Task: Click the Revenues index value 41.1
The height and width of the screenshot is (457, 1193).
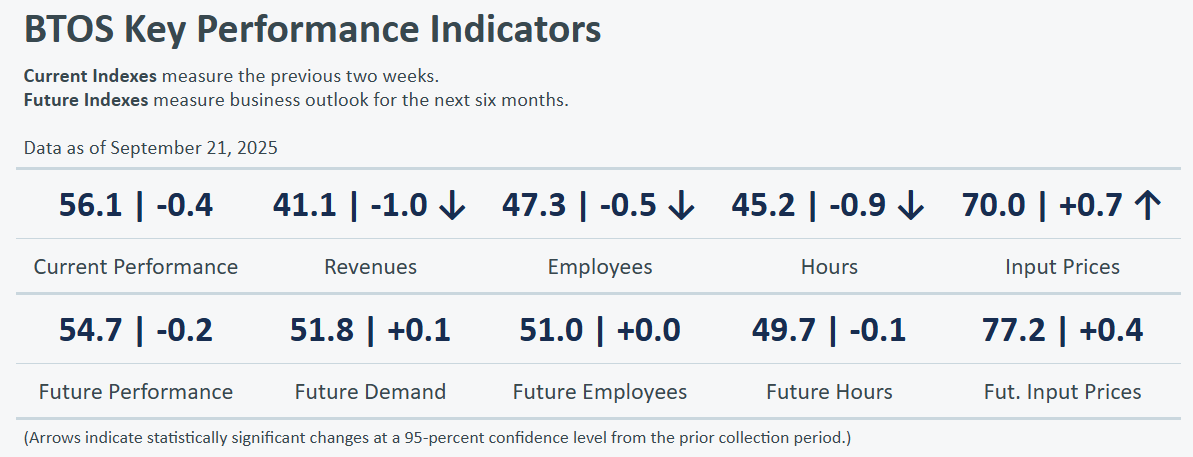Action: tap(306, 206)
